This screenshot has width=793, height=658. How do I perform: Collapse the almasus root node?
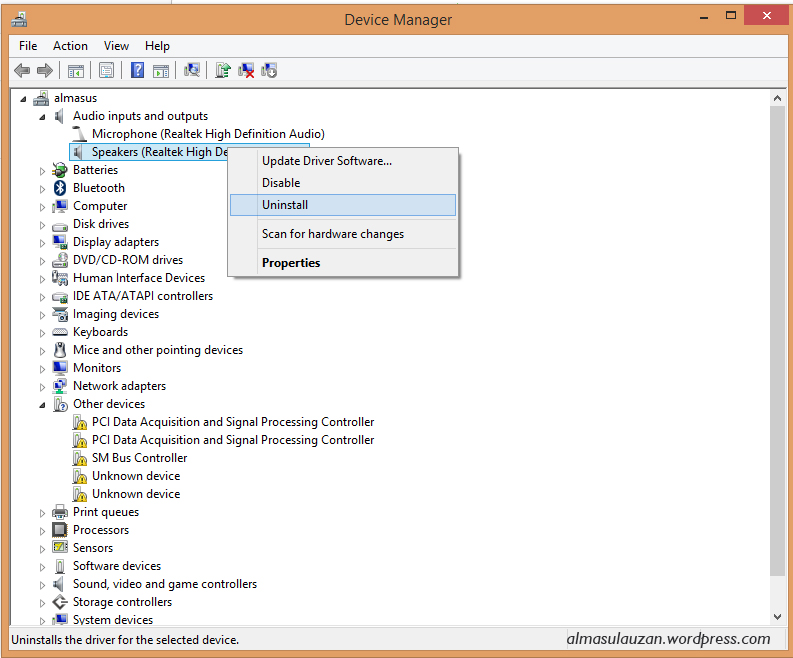(x=23, y=99)
